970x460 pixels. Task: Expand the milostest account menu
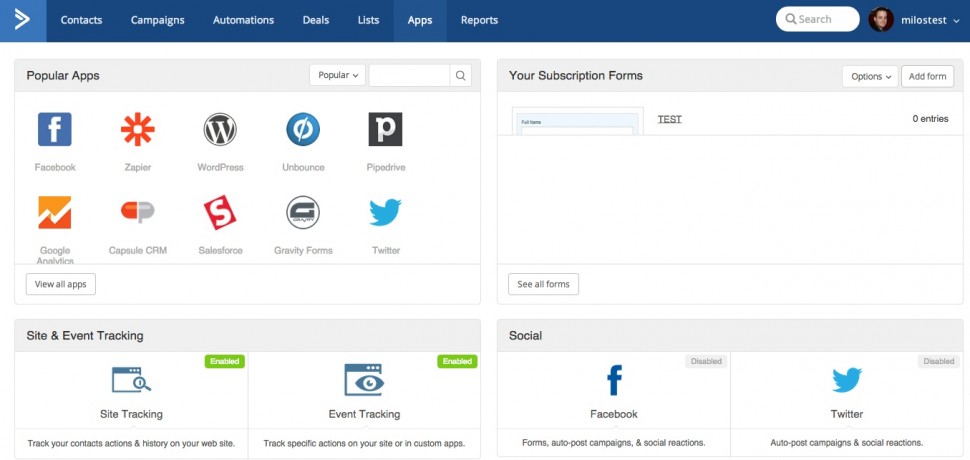point(929,20)
